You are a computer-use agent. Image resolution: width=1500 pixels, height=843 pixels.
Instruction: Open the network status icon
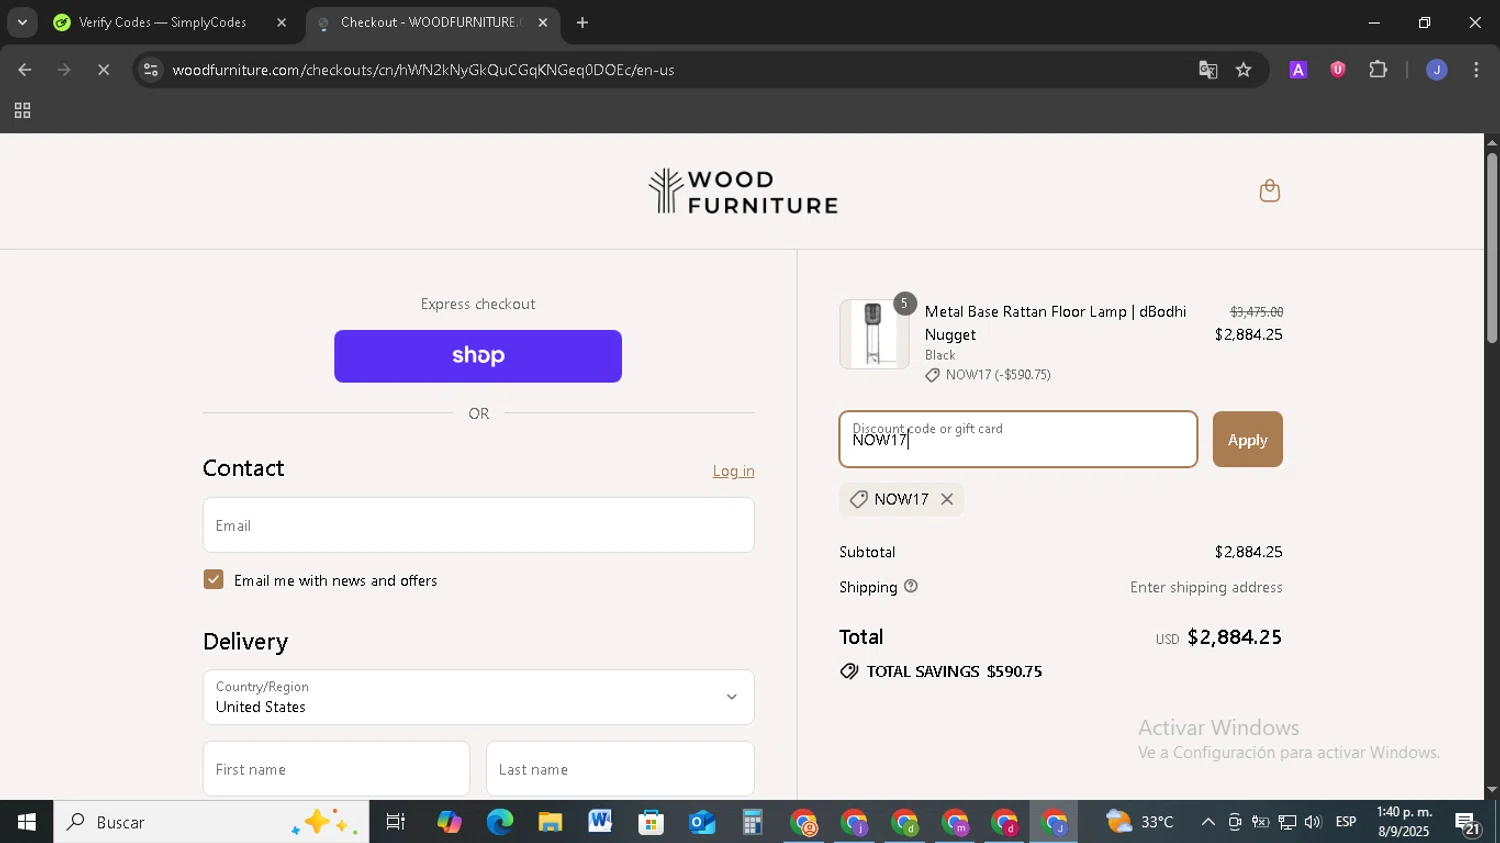1287,822
